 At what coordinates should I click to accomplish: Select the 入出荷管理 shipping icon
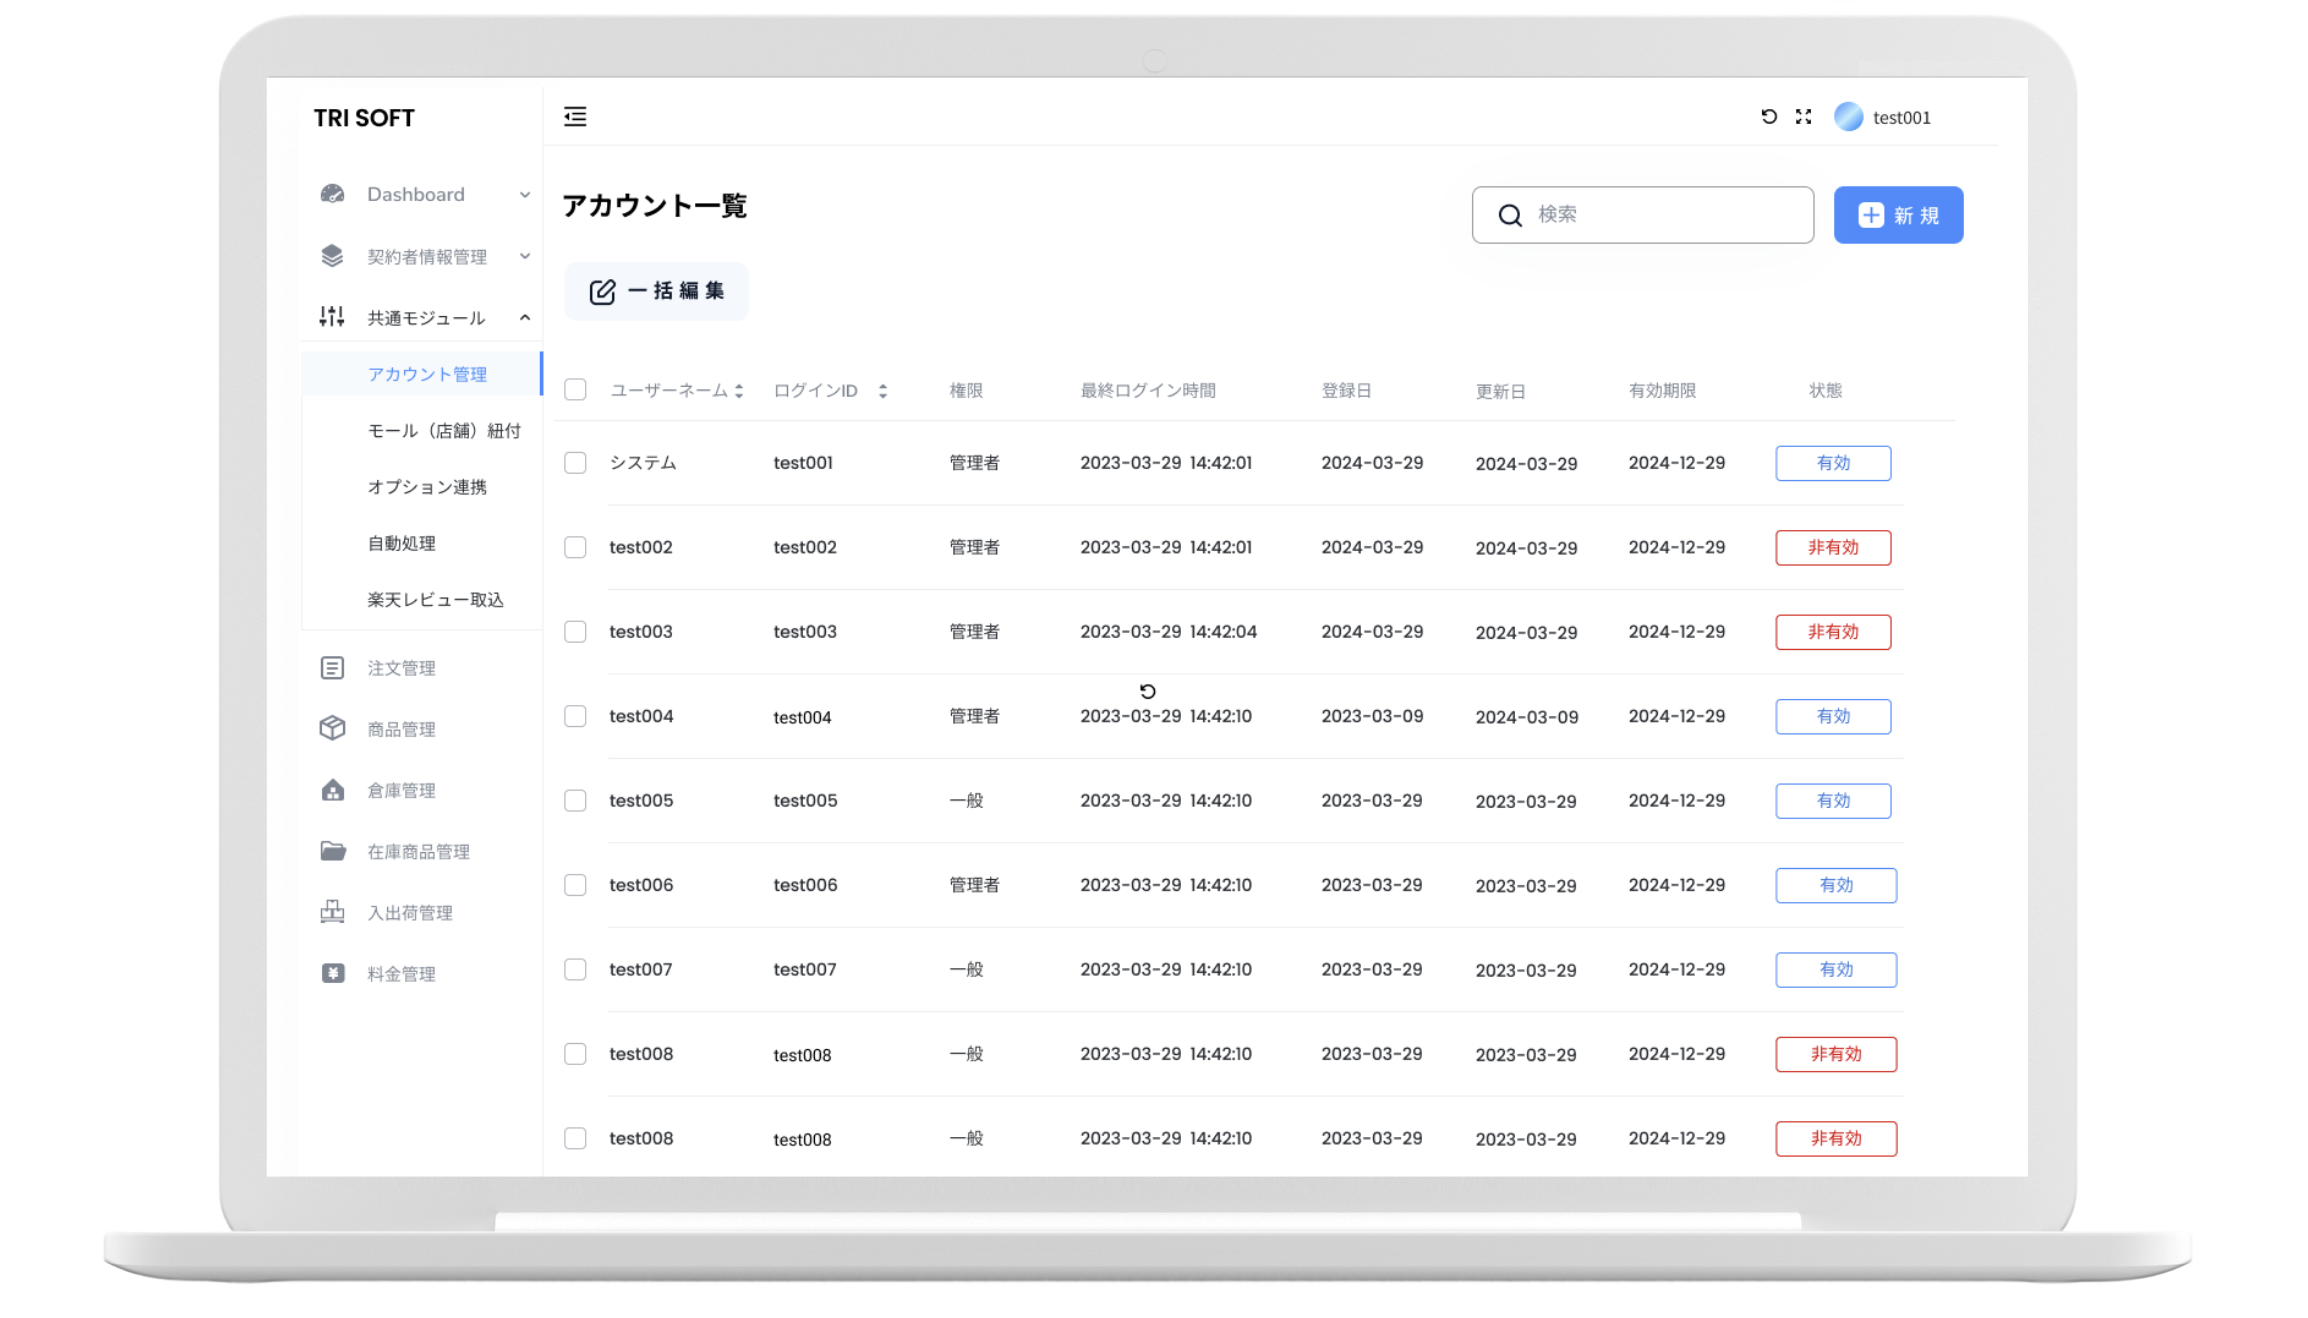pos(333,912)
